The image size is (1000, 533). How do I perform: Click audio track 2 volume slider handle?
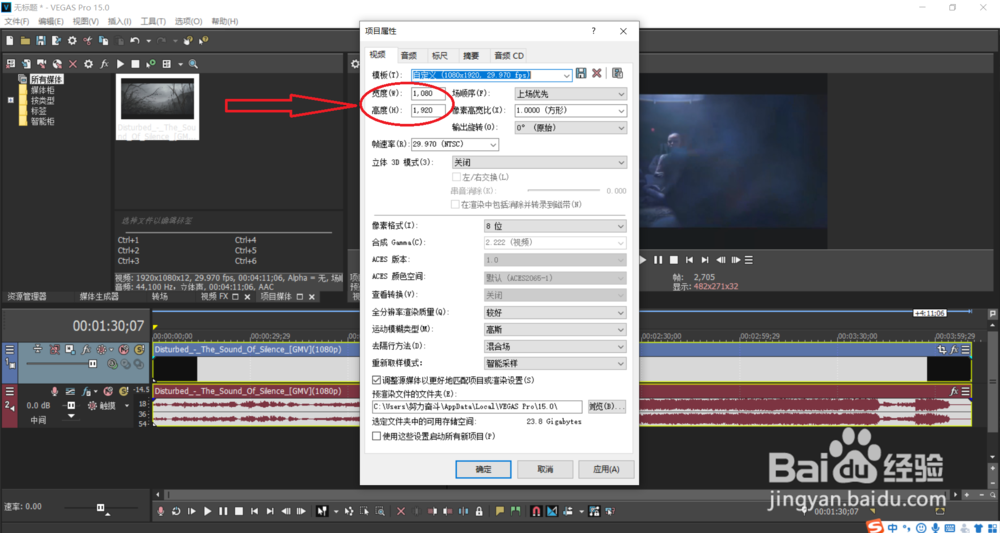click(71, 405)
